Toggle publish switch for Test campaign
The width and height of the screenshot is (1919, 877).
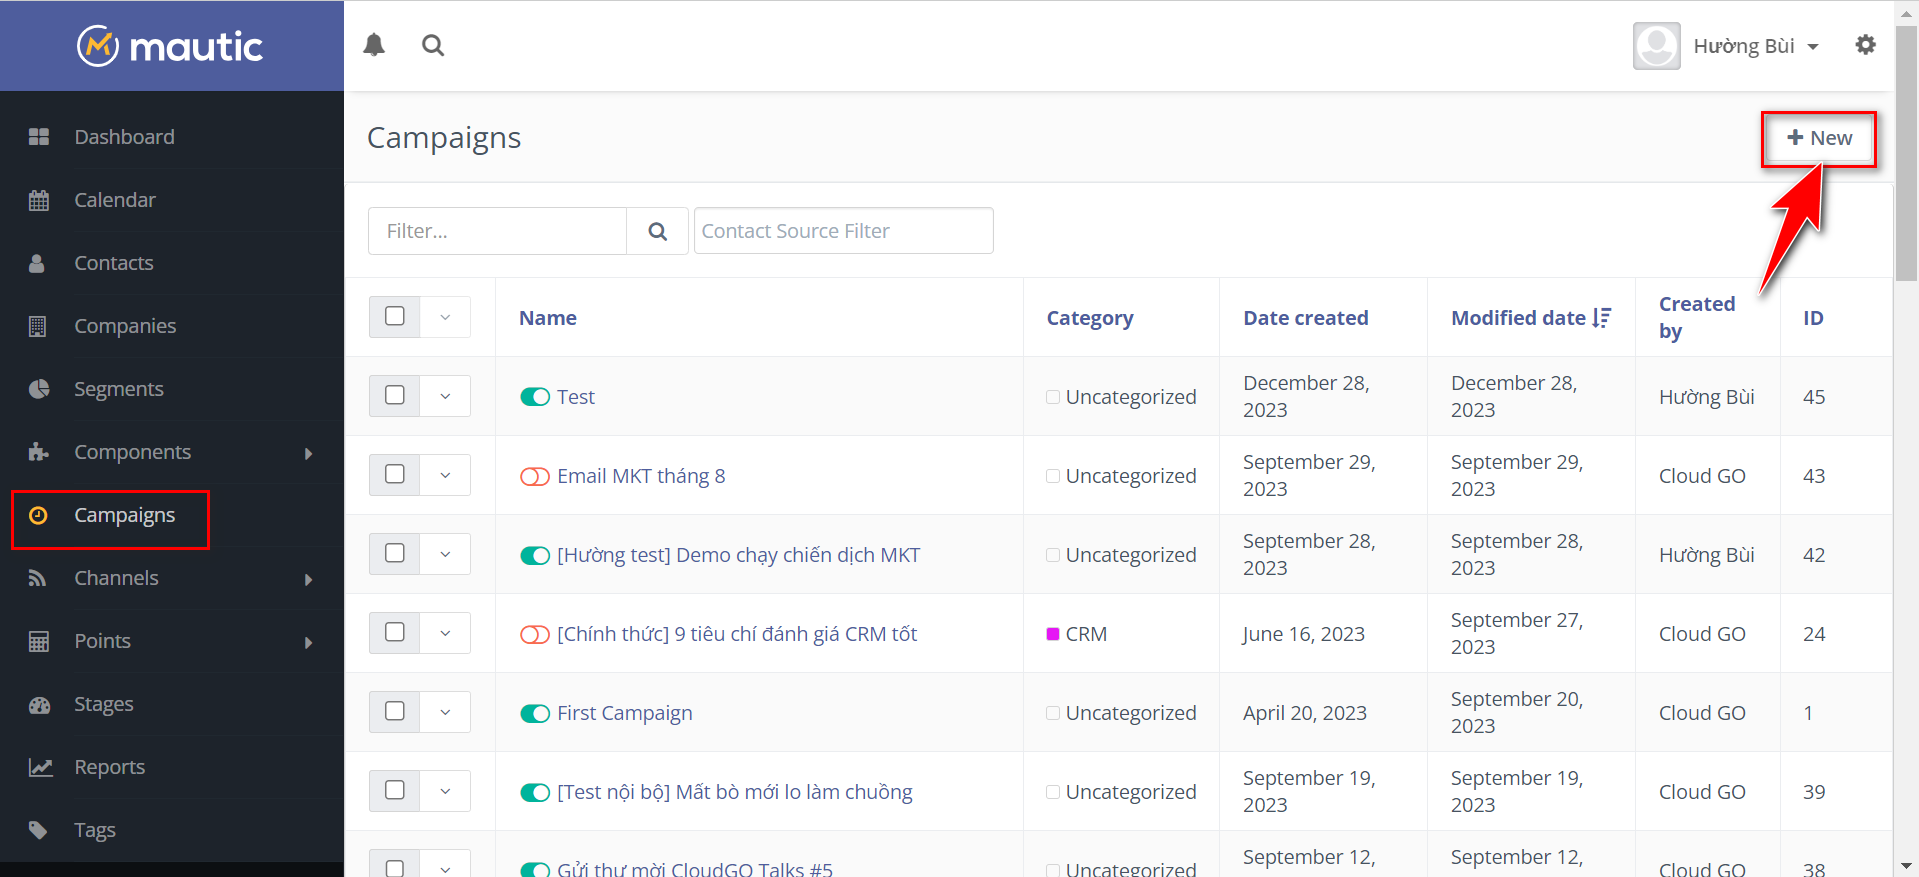535,397
